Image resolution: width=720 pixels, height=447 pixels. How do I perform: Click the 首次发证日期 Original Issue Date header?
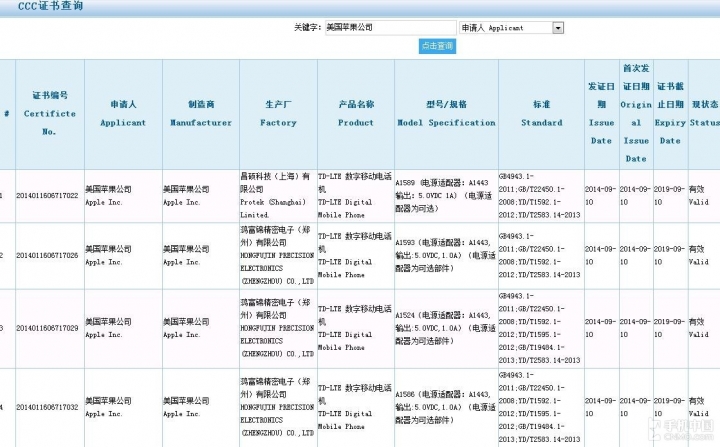tap(636, 113)
